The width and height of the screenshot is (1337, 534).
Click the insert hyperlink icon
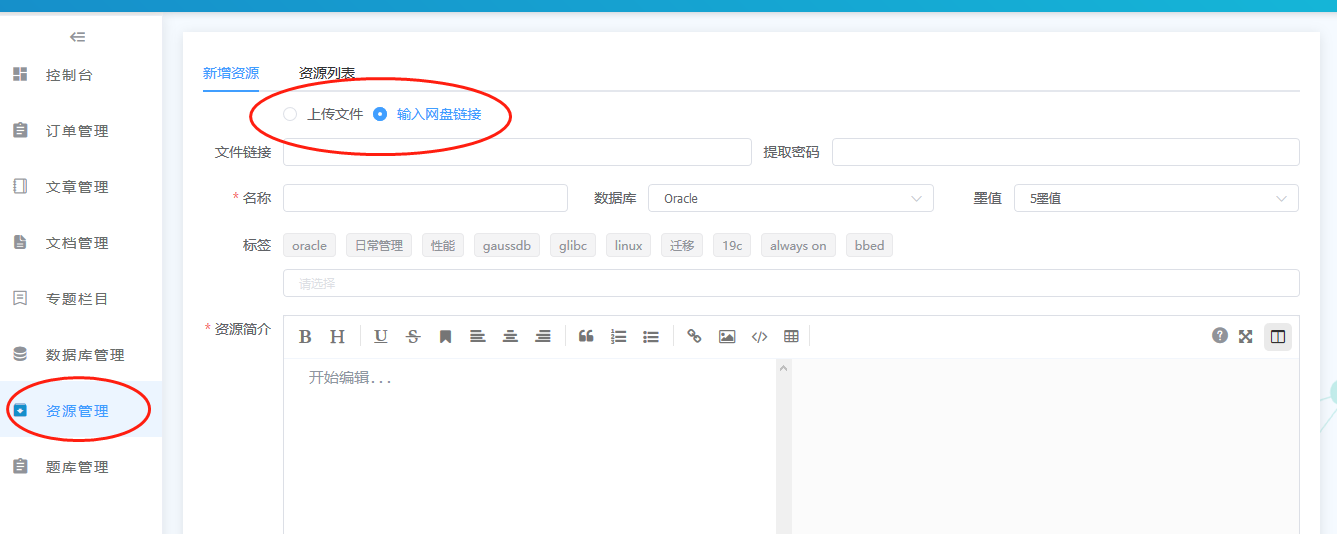[694, 337]
